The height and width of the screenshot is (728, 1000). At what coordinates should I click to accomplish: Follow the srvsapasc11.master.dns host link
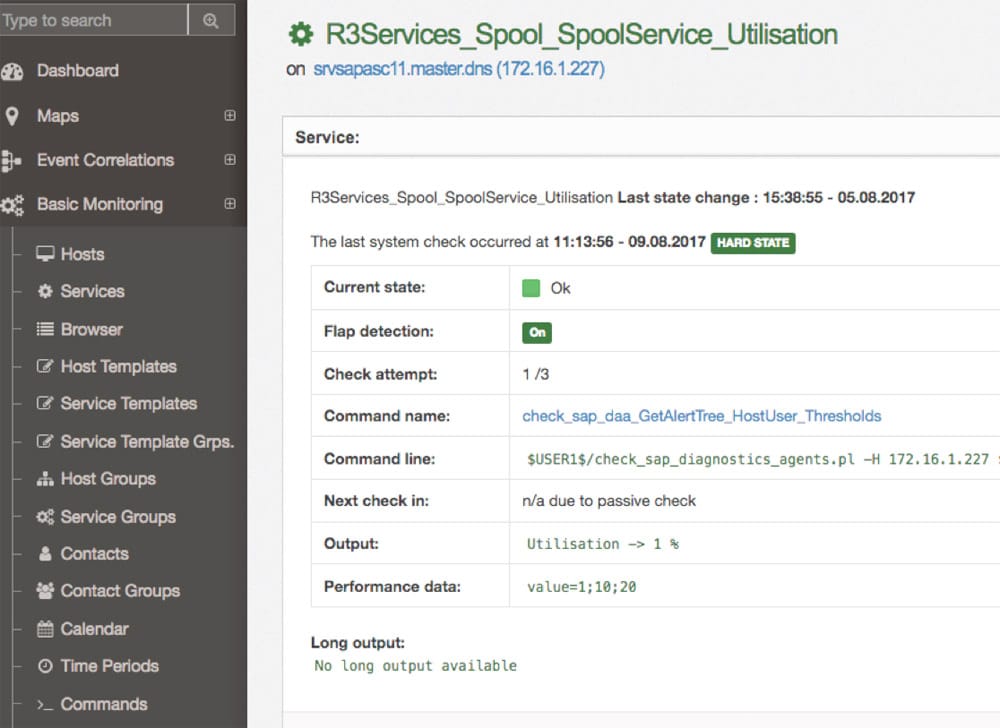pos(459,69)
